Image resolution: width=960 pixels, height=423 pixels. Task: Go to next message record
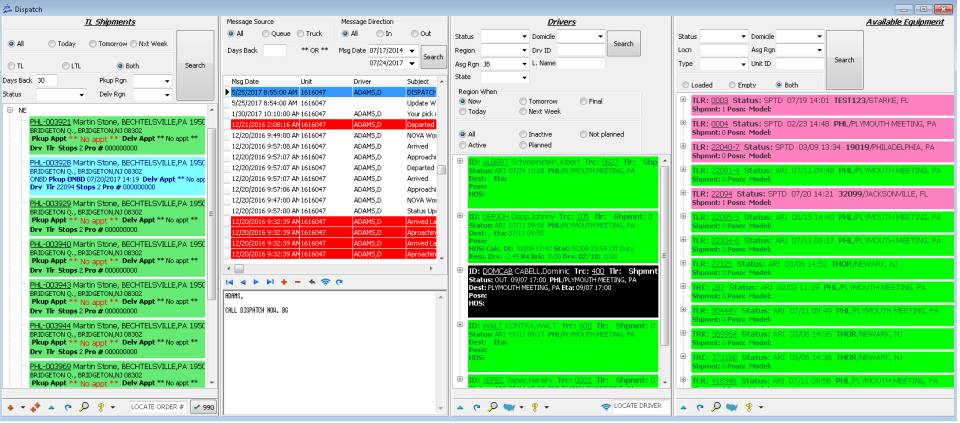point(257,282)
